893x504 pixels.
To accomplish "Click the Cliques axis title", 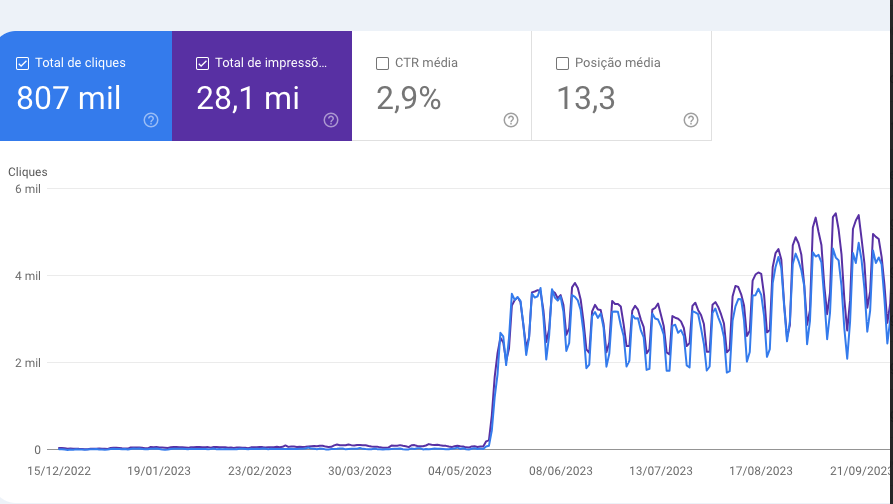I will (x=28, y=172).
